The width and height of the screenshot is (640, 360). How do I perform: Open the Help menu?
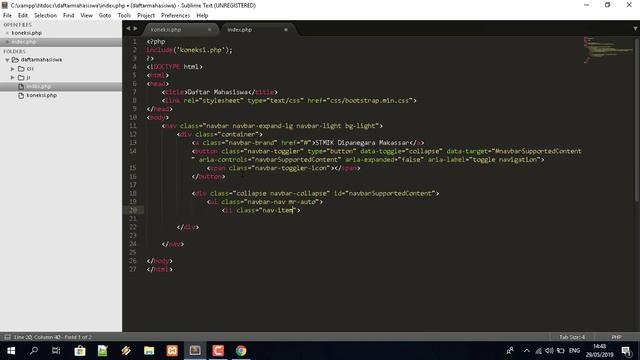tap(202, 15)
